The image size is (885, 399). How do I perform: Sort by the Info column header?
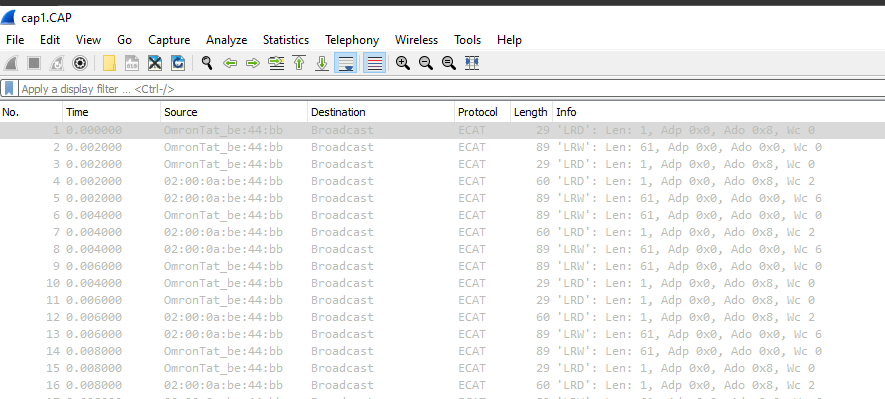pyautogui.click(x=718, y=112)
